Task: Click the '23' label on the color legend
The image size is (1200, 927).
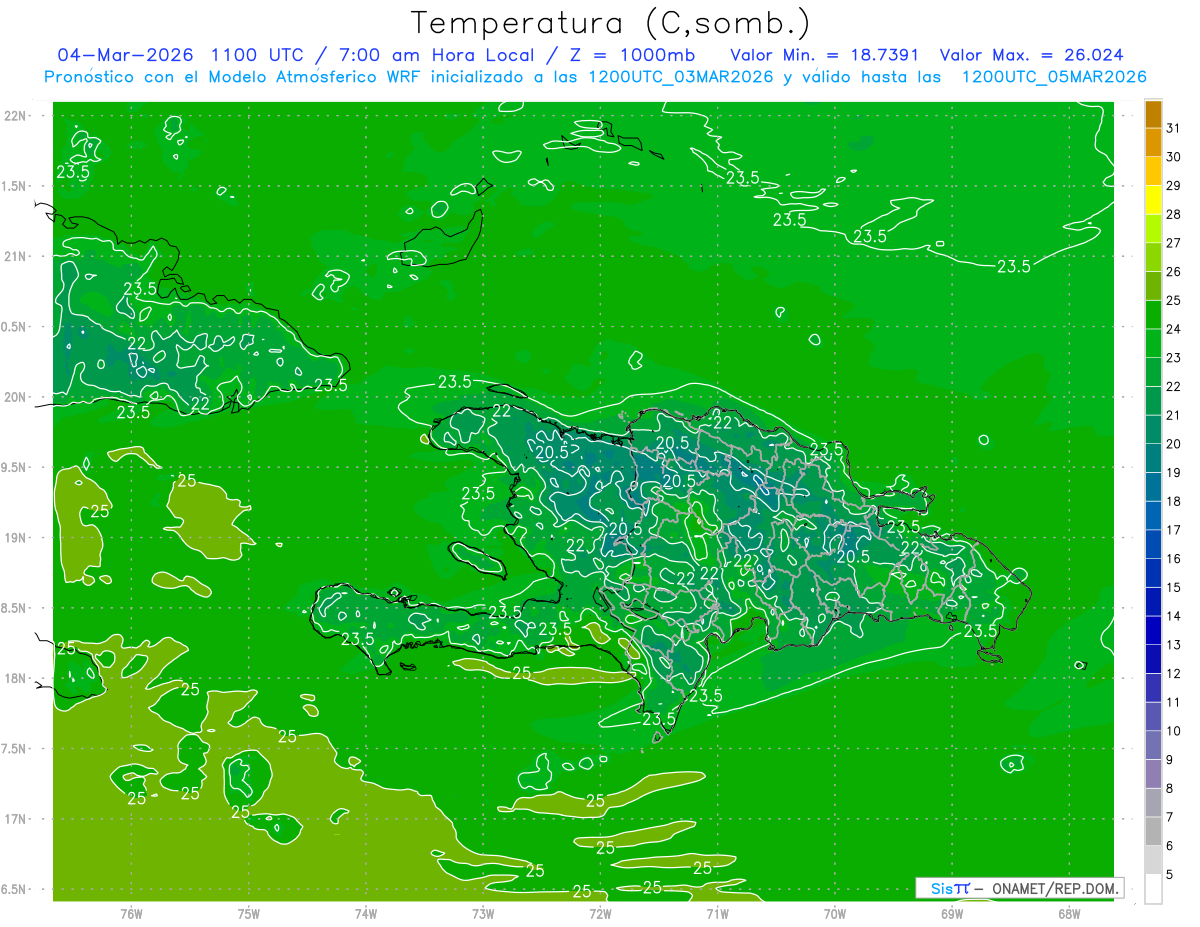Action: tap(1174, 358)
